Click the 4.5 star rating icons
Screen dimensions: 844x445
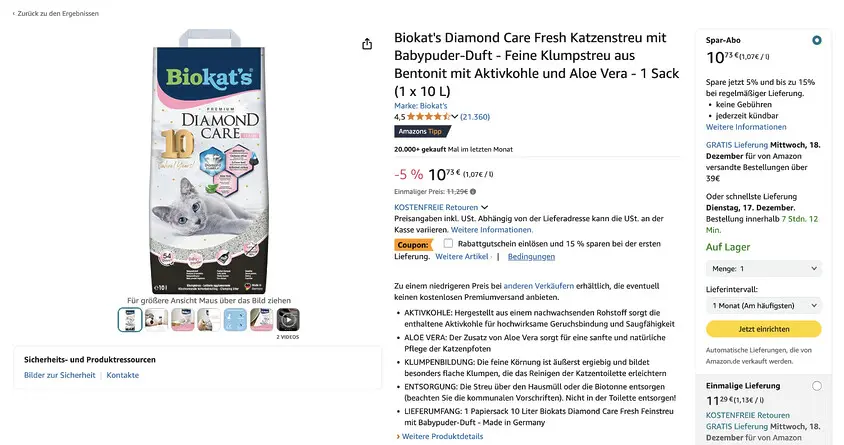[x=429, y=117]
